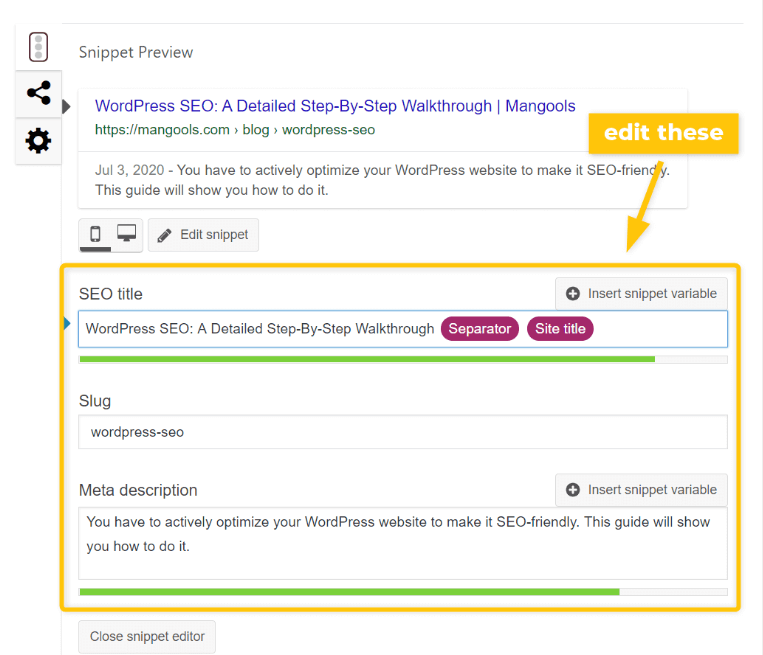Insert snippet variable for SEO title
This screenshot has height=655, width=763.
(641, 293)
